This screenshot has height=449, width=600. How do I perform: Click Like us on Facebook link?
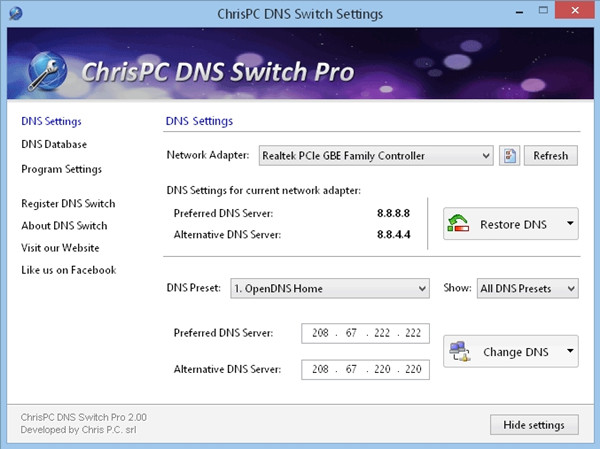tap(68, 270)
